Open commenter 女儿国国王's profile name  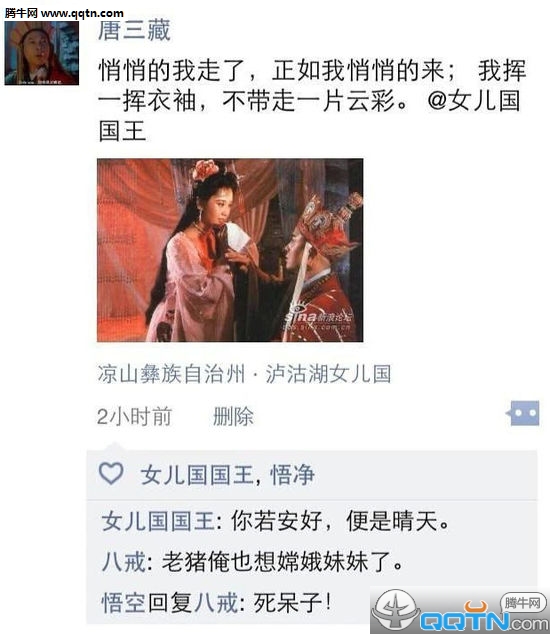[x=158, y=521]
